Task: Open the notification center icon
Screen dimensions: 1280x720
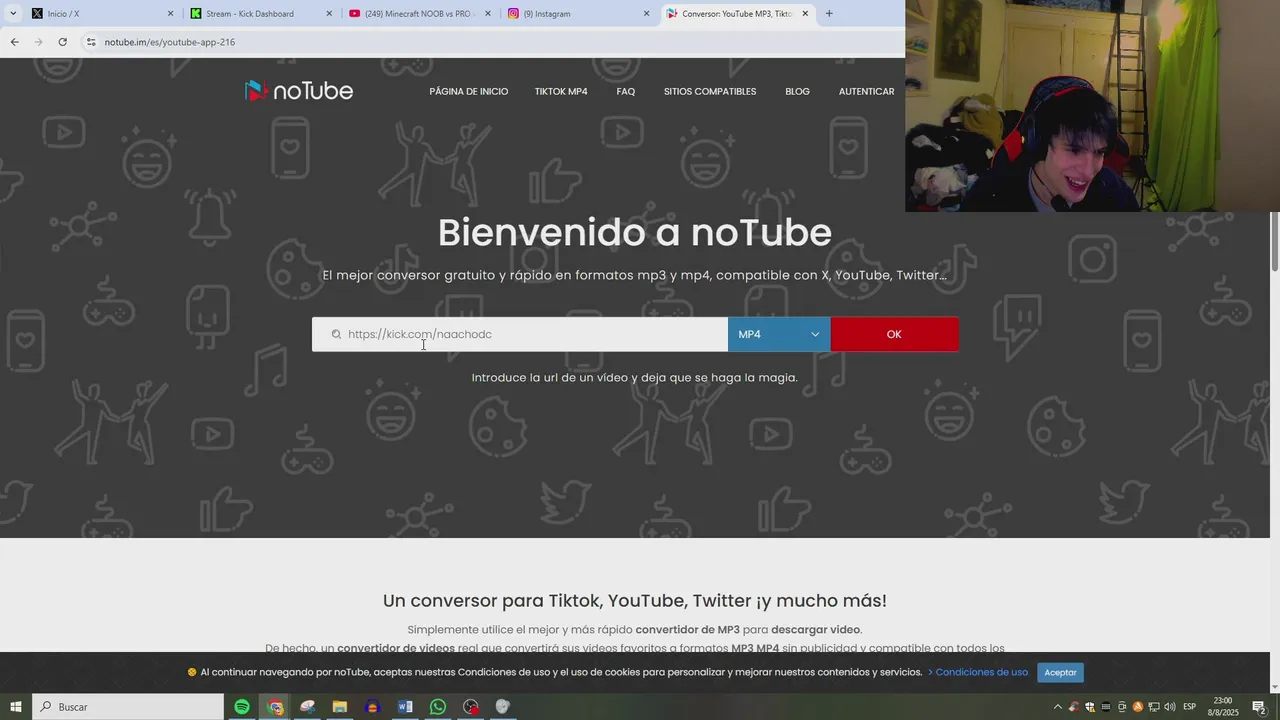Action: (x=1259, y=707)
